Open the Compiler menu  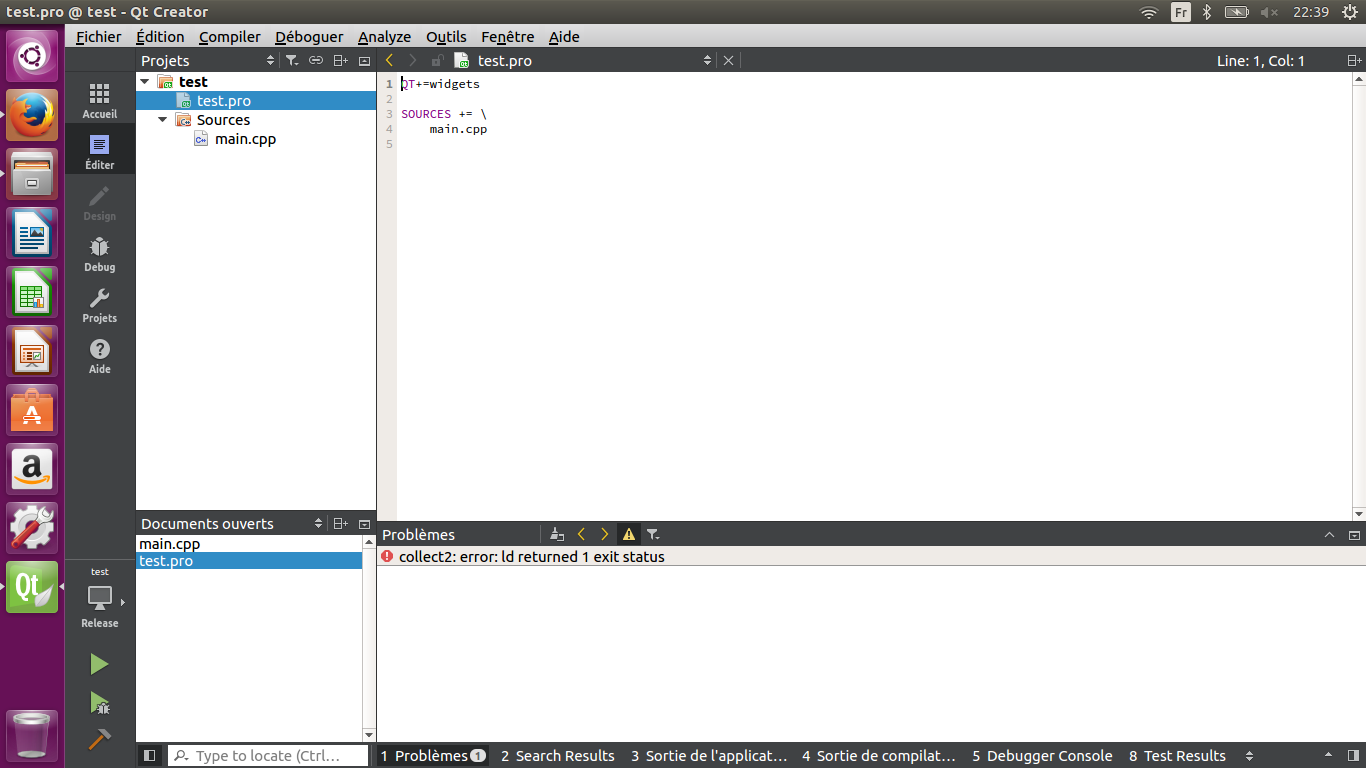(230, 37)
